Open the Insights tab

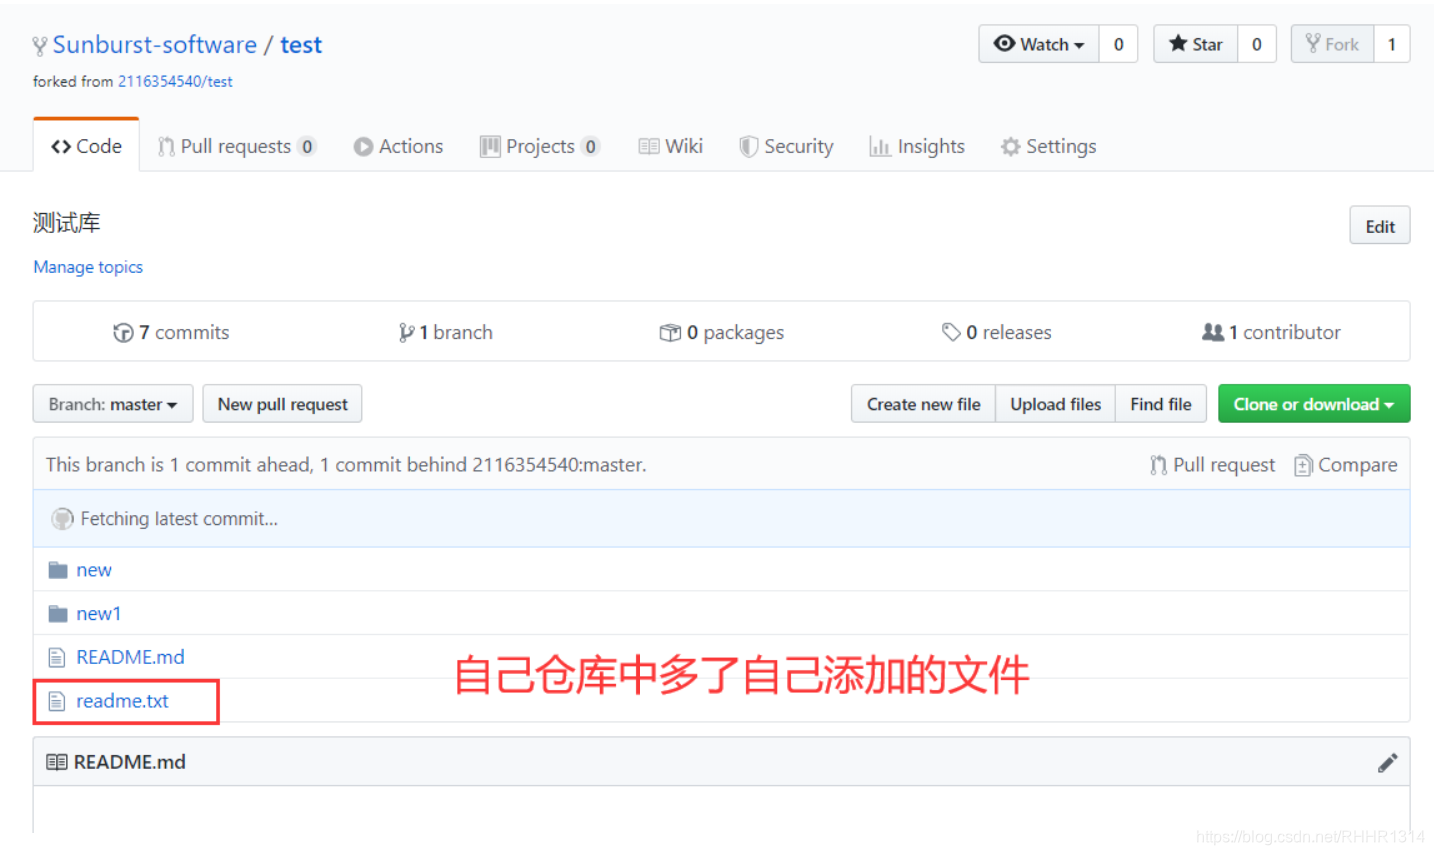(917, 146)
